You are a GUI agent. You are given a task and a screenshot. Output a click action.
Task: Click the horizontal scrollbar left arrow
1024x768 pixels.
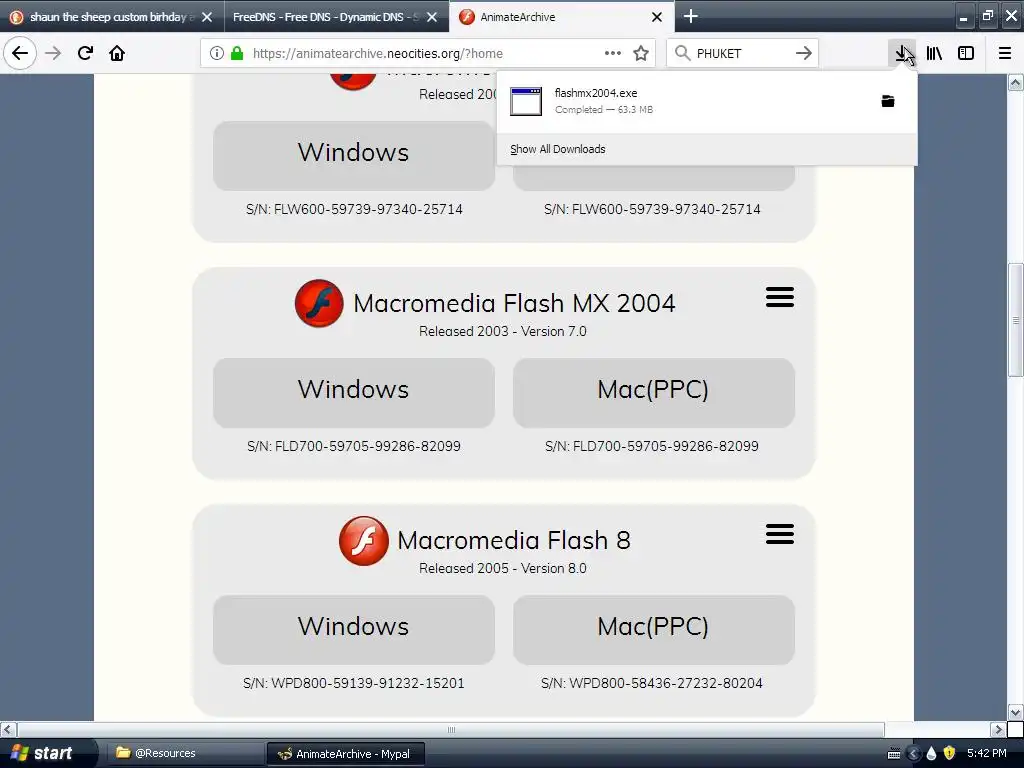click(8, 729)
